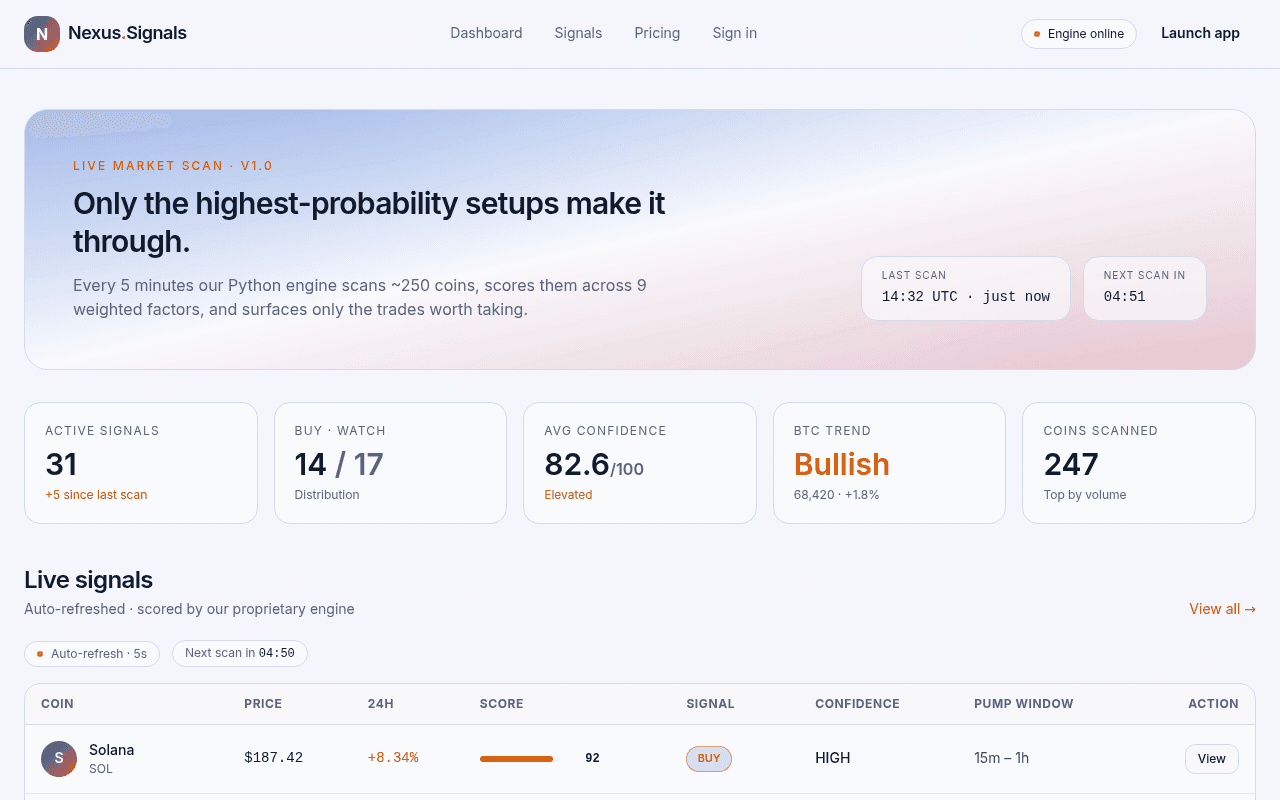Click the Nexus N logo icon
This screenshot has height=800, width=1280.
click(x=42, y=34)
